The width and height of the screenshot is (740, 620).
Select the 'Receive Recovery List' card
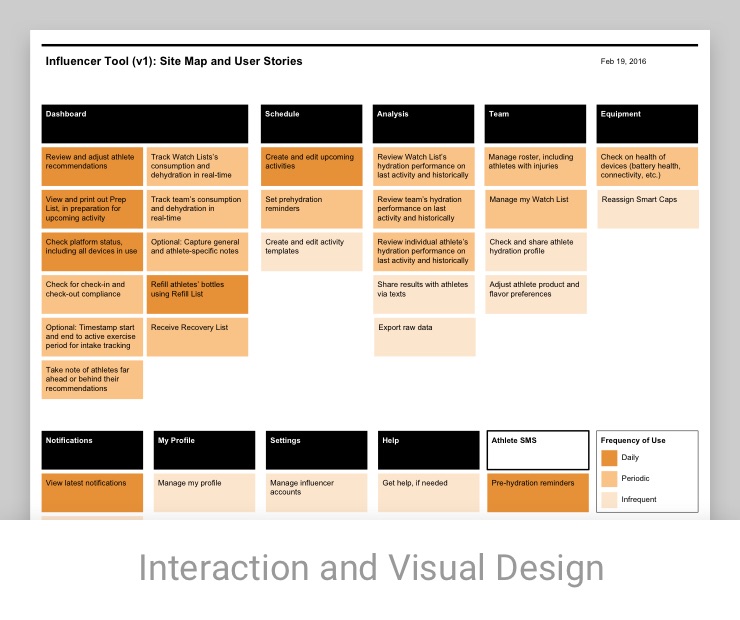pyautogui.click(x=197, y=337)
